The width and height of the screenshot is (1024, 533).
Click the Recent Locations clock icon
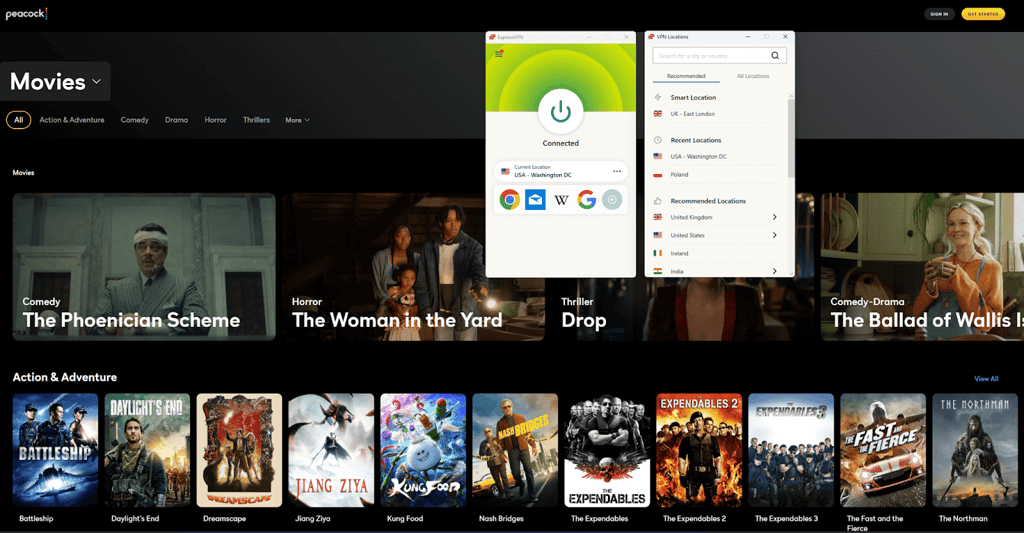tap(658, 140)
